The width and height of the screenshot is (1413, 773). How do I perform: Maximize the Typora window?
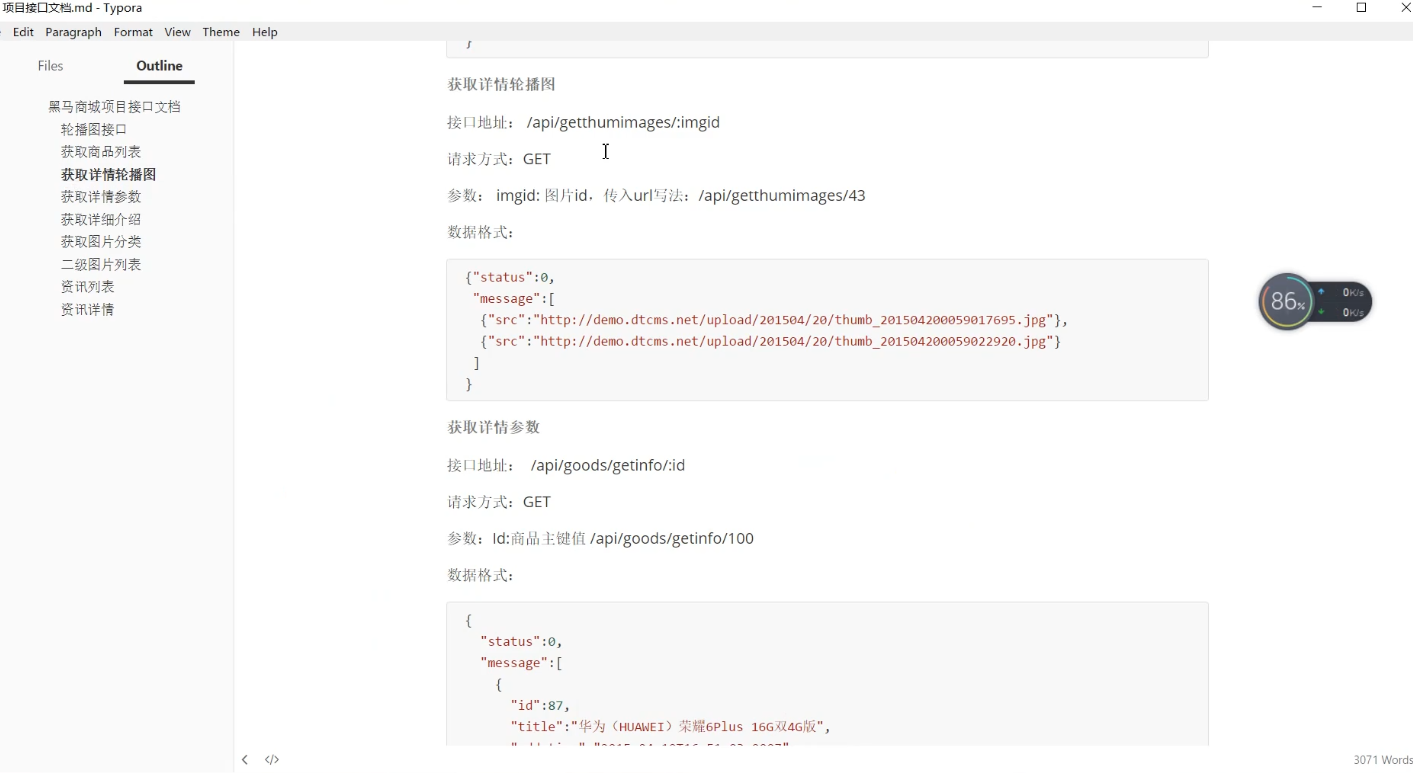point(1361,8)
